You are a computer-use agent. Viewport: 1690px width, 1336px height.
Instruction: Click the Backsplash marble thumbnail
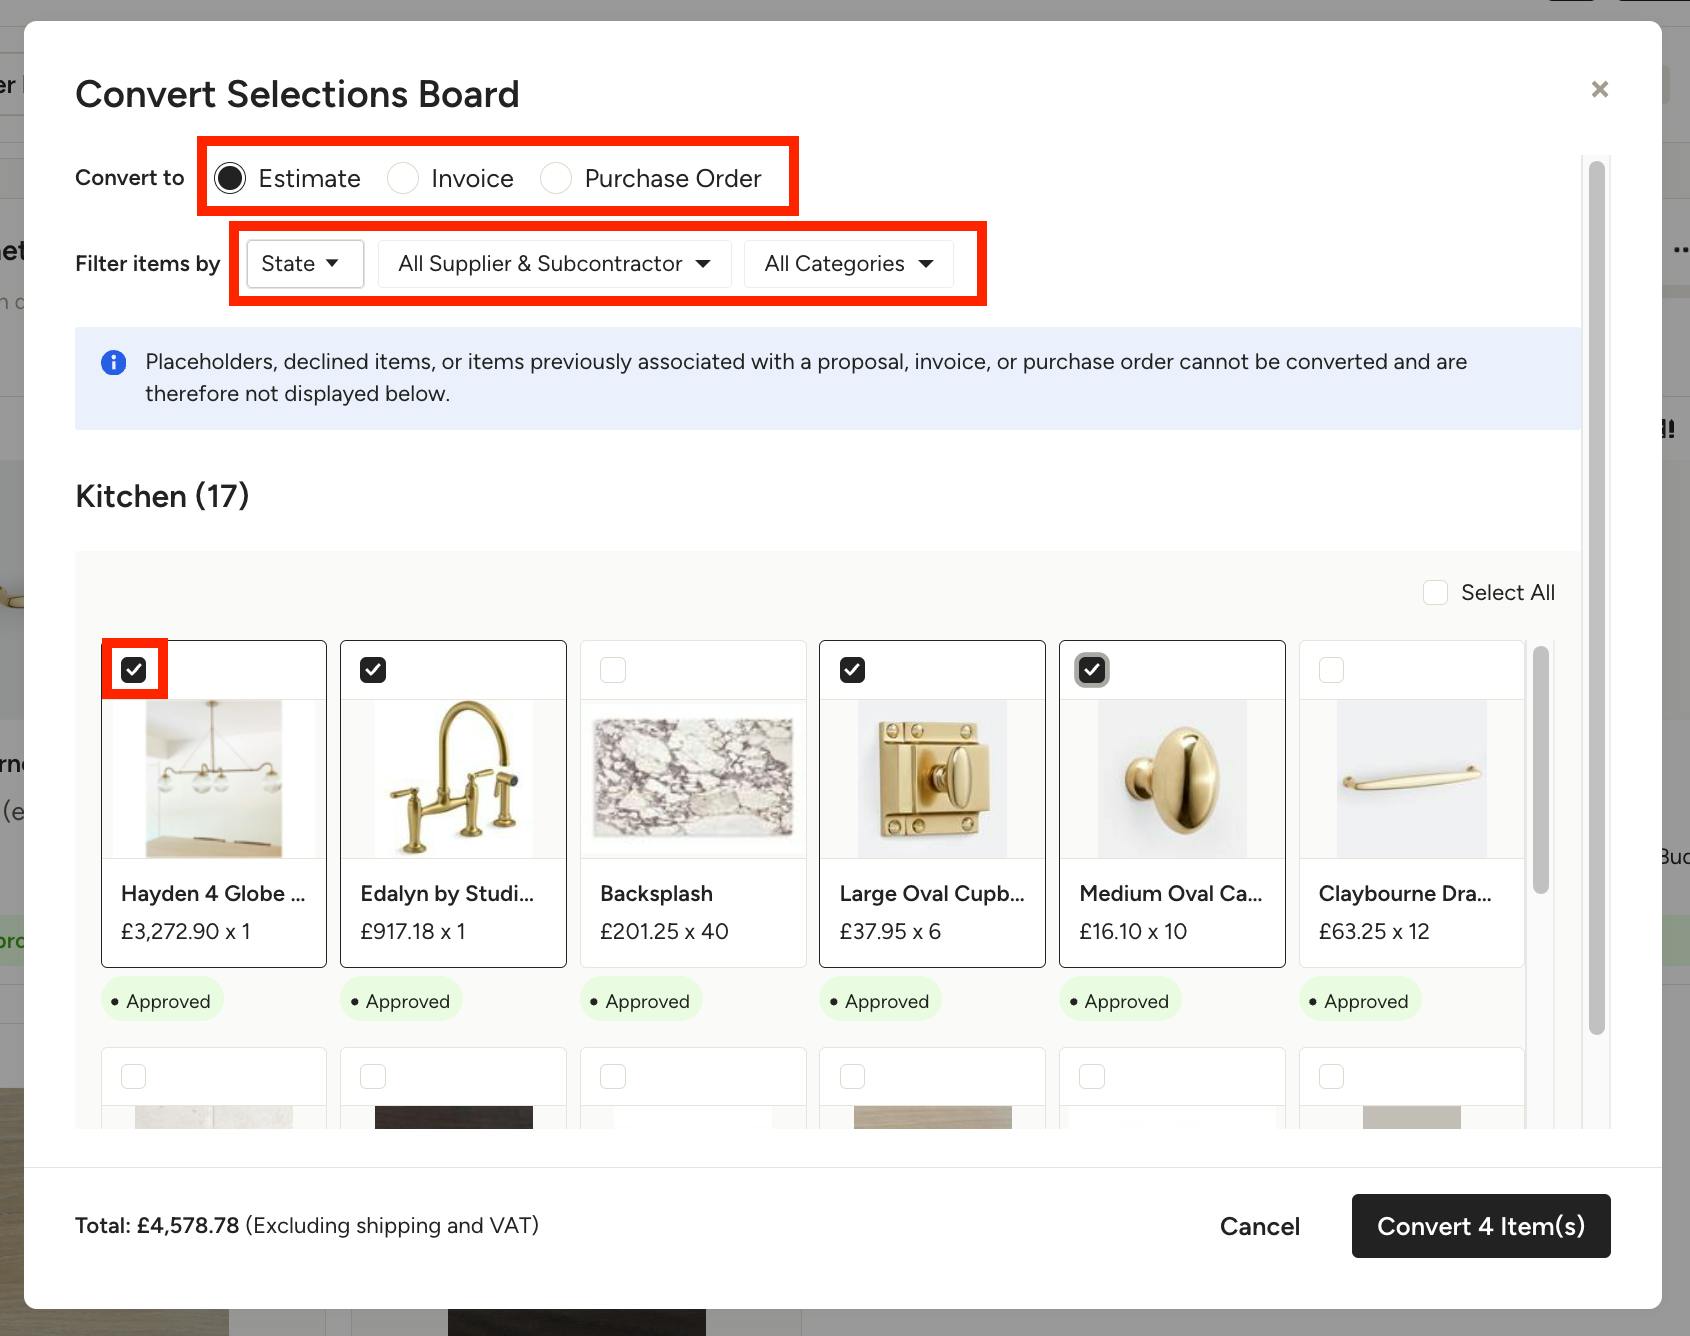pyautogui.click(x=693, y=778)
